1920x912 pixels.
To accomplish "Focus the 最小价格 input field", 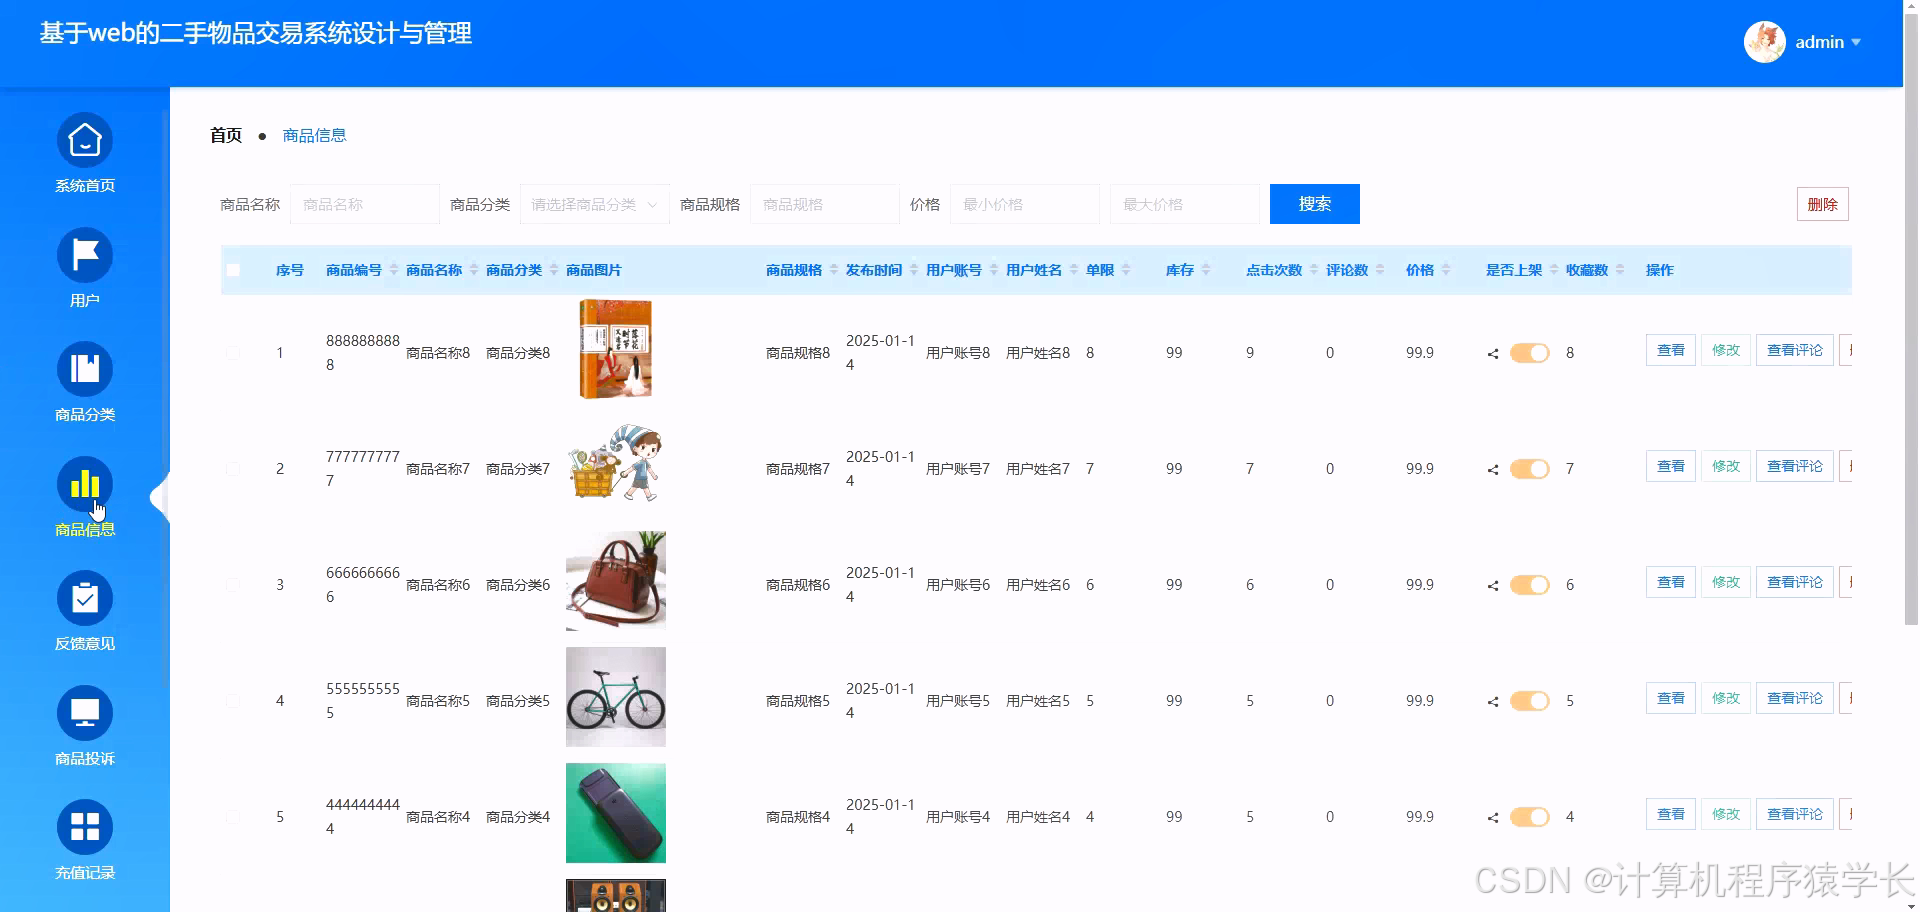I will click(1025, 204).
